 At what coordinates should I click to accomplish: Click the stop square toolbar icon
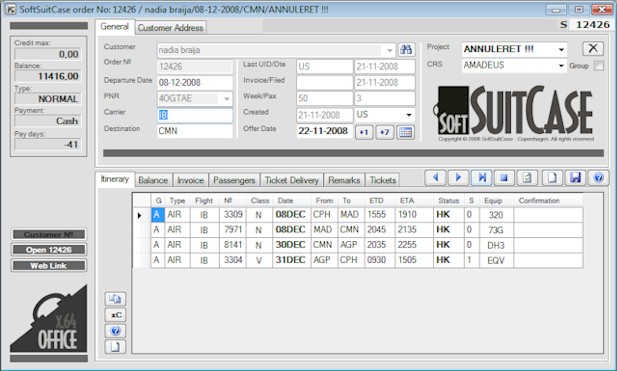(504, 178)
